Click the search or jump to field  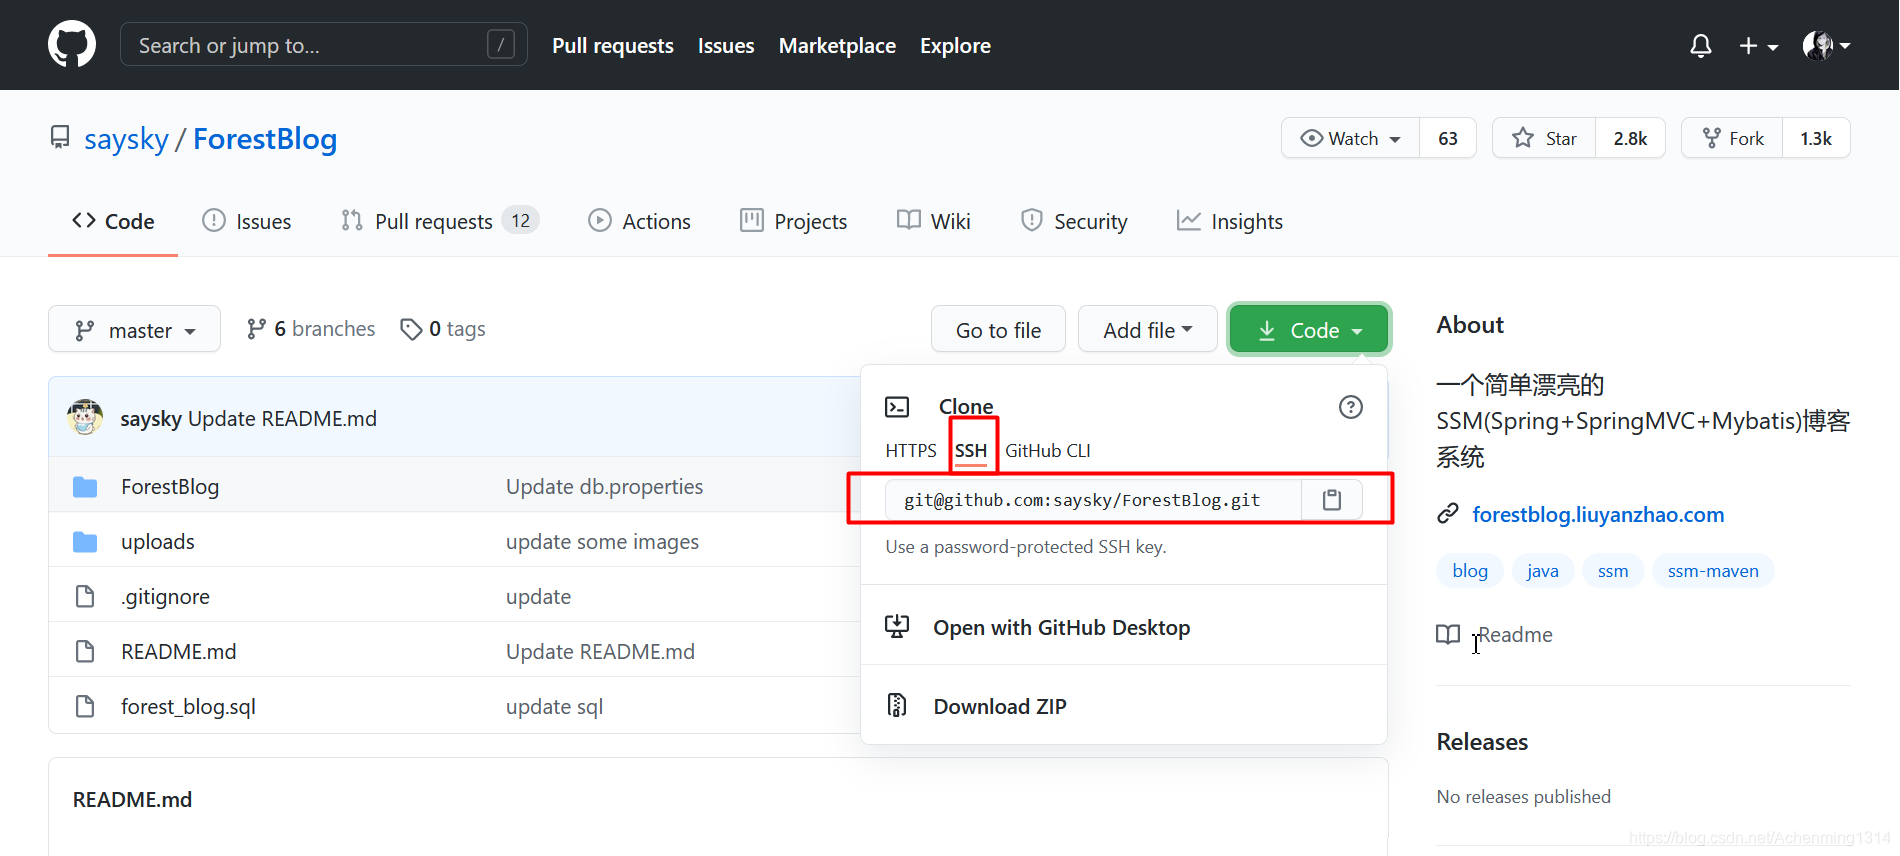323,45
